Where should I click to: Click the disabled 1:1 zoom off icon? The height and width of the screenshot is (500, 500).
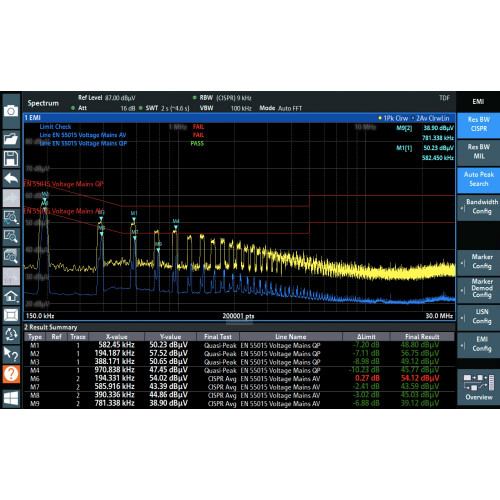click(x=11, y=276)
